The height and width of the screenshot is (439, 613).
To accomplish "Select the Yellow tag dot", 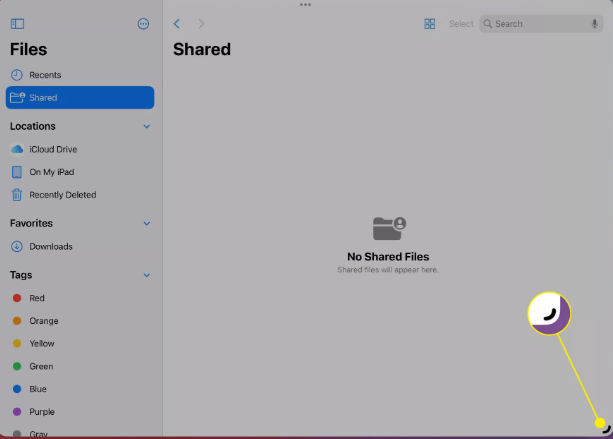I will [x=17, y=344].
